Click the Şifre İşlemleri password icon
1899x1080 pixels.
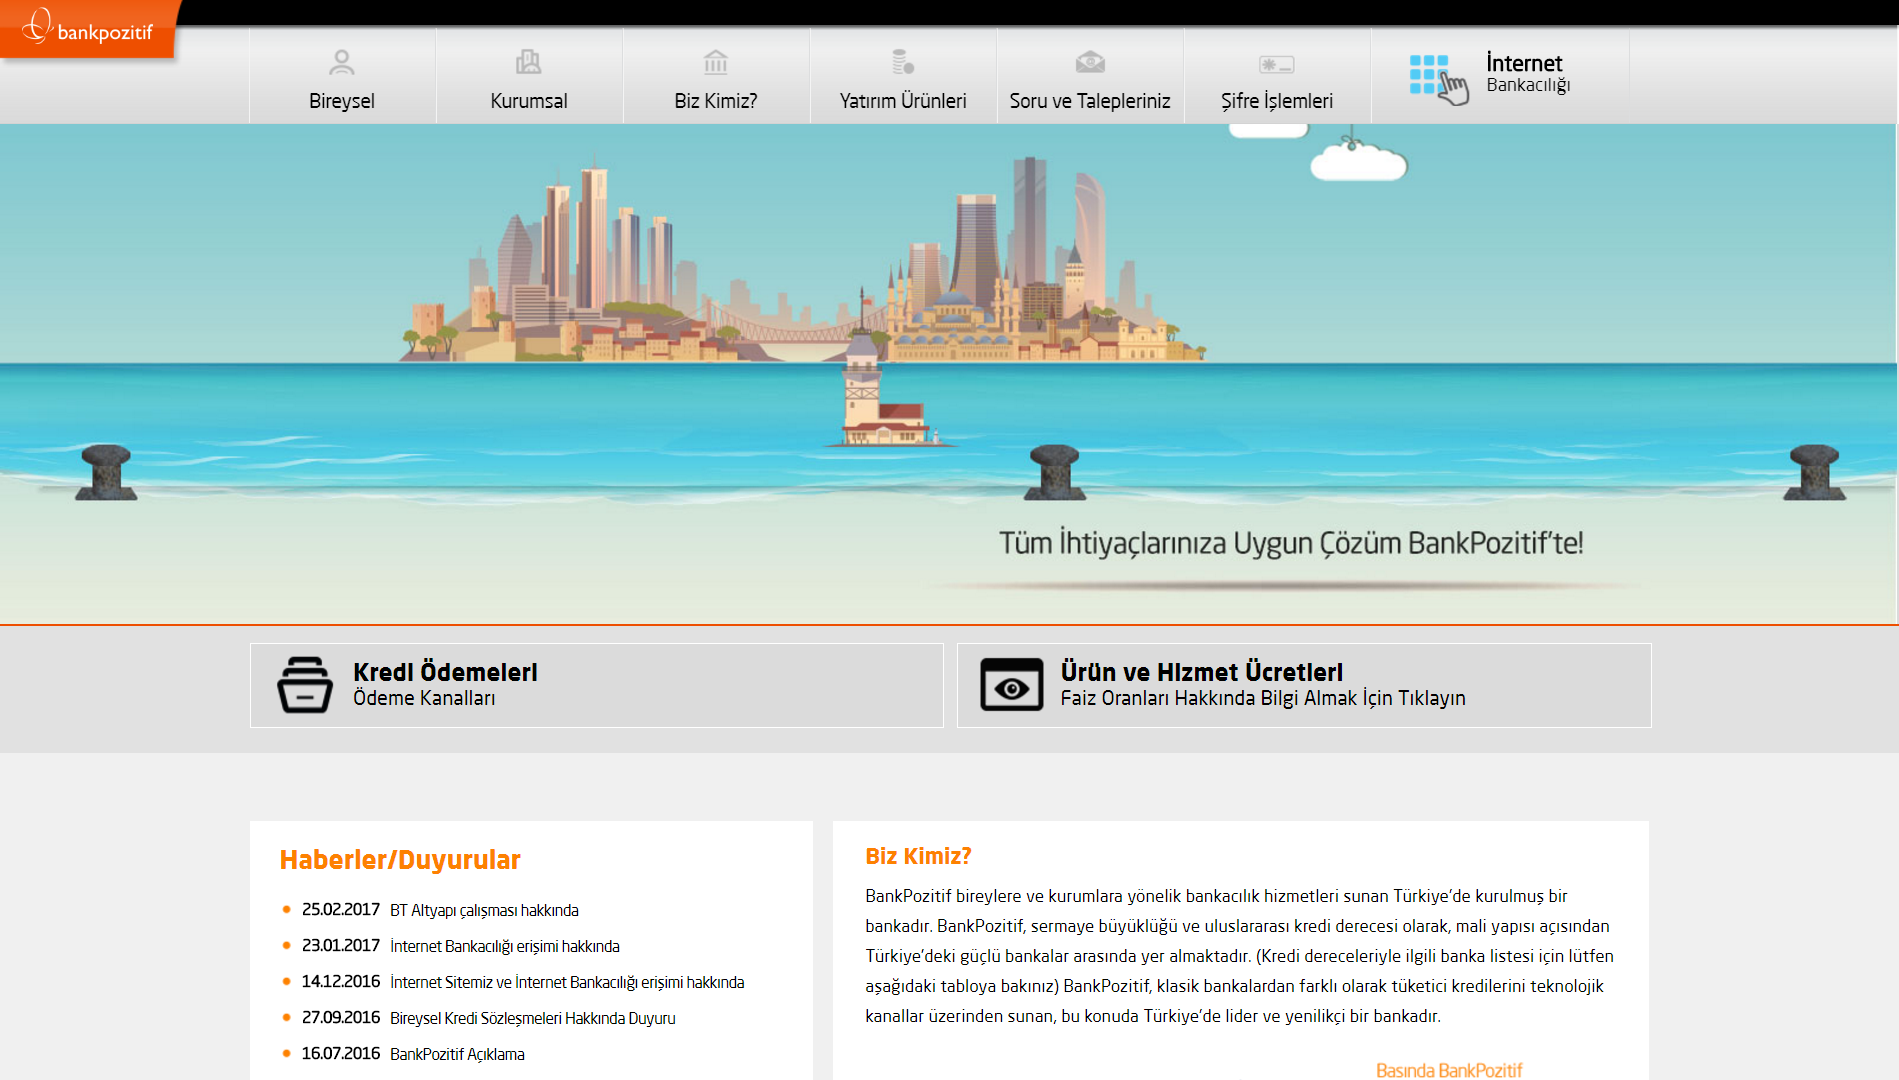coord(1276,65)
